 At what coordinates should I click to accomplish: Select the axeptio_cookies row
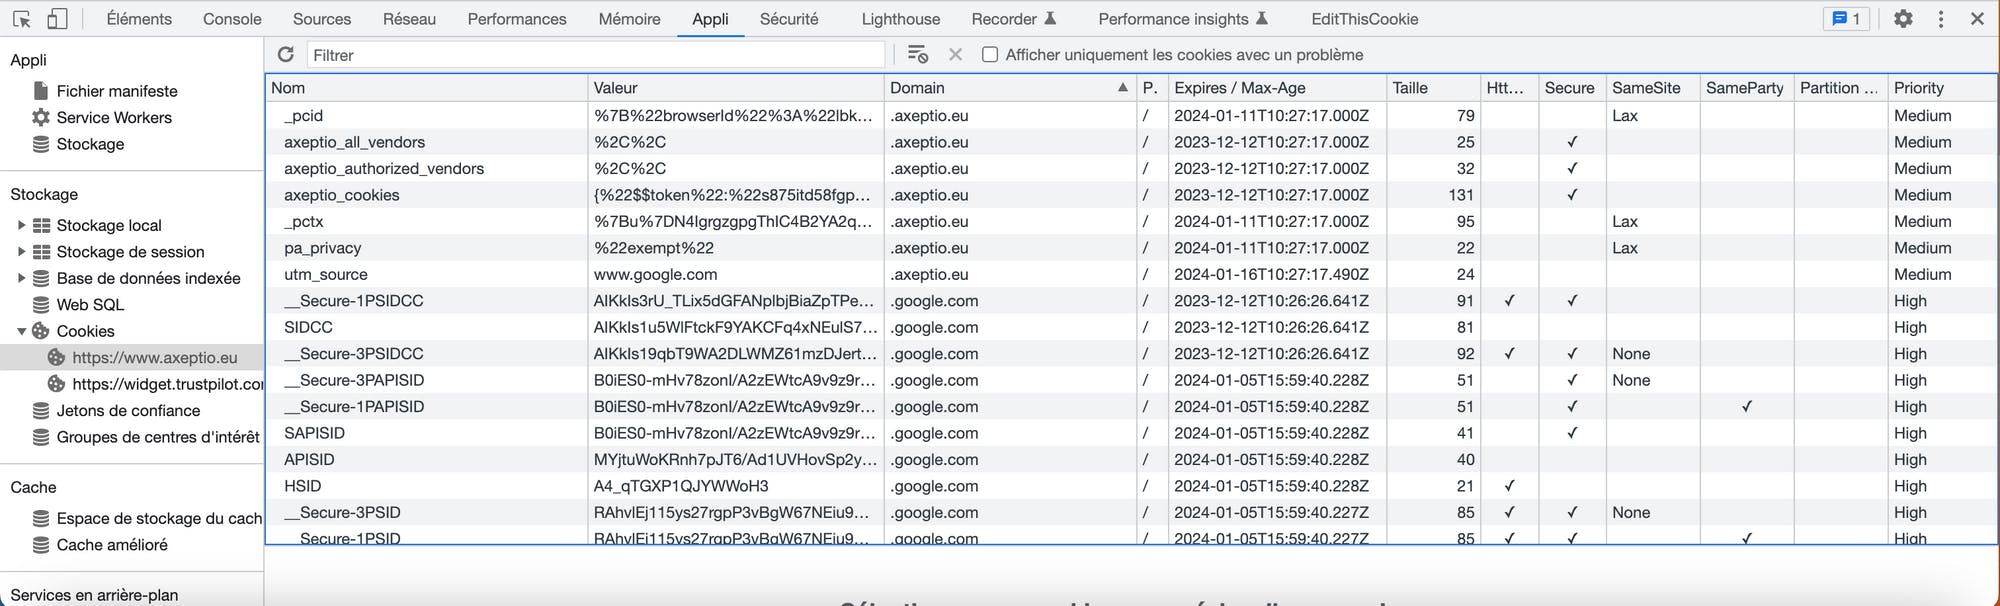(1131, 195)
